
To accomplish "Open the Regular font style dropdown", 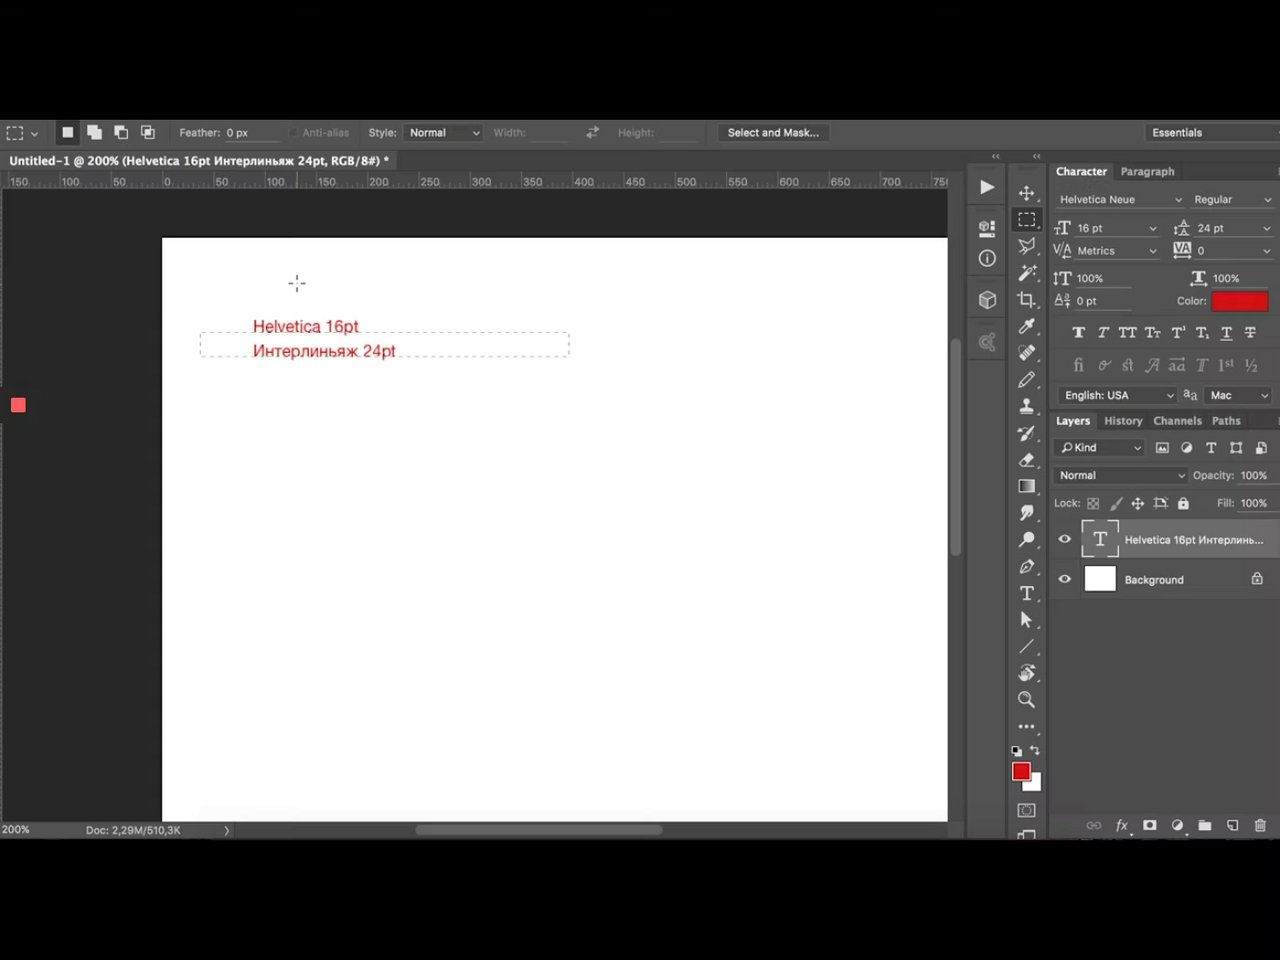I will pos(1232,199).
